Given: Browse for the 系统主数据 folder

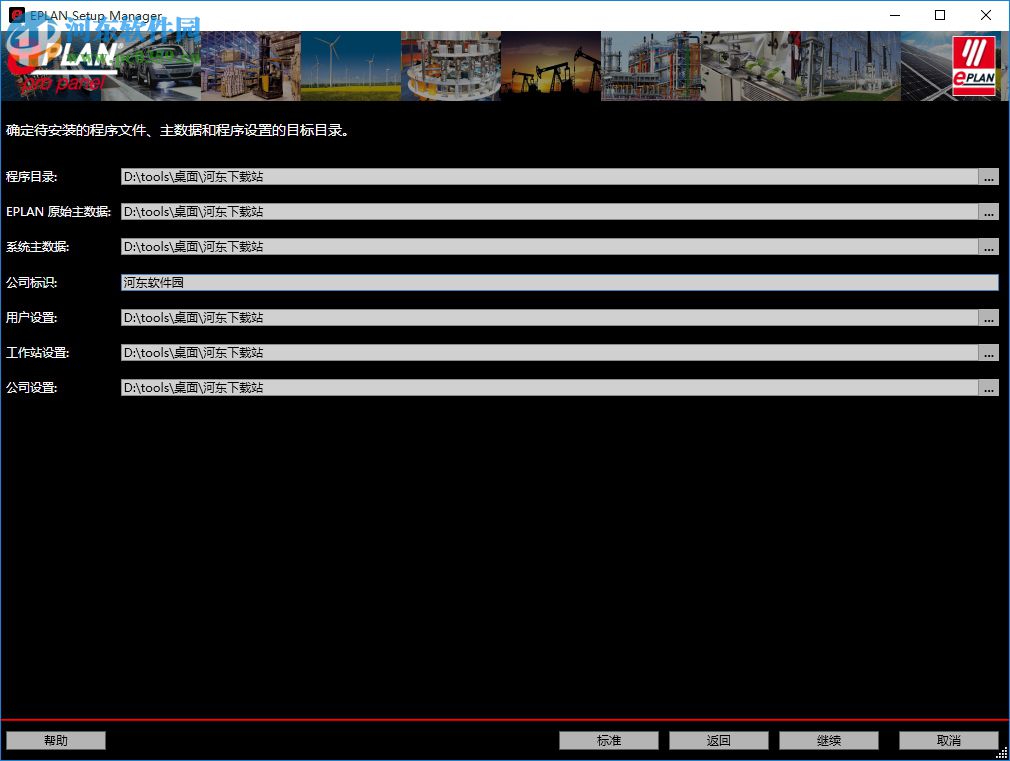Looking at the screenshot, I should click(x=989, y=246).
